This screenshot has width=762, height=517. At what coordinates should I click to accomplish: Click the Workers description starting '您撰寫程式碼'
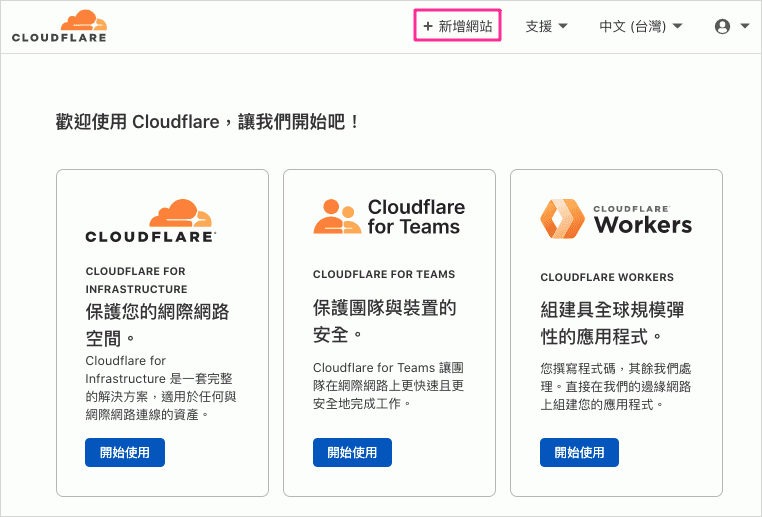[x=616, y=386]
